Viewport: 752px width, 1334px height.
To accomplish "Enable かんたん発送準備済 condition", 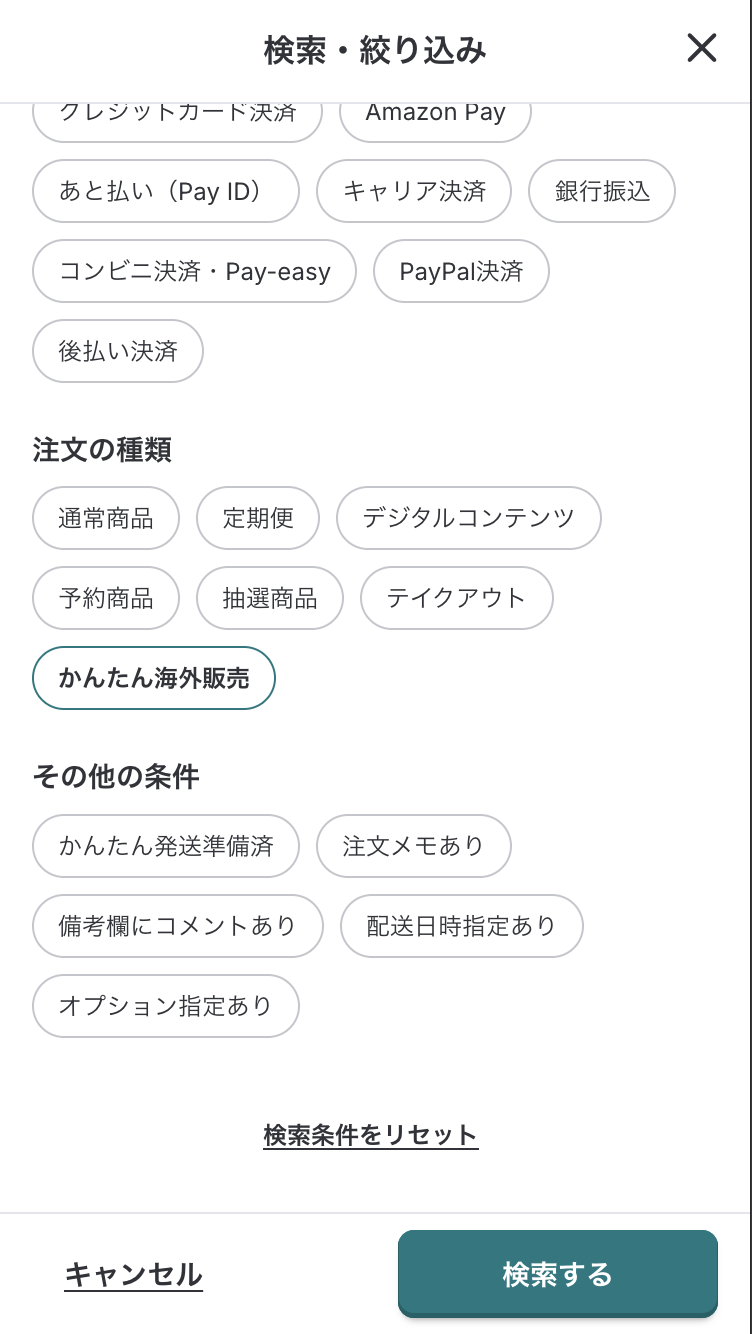I will point(166,845).
